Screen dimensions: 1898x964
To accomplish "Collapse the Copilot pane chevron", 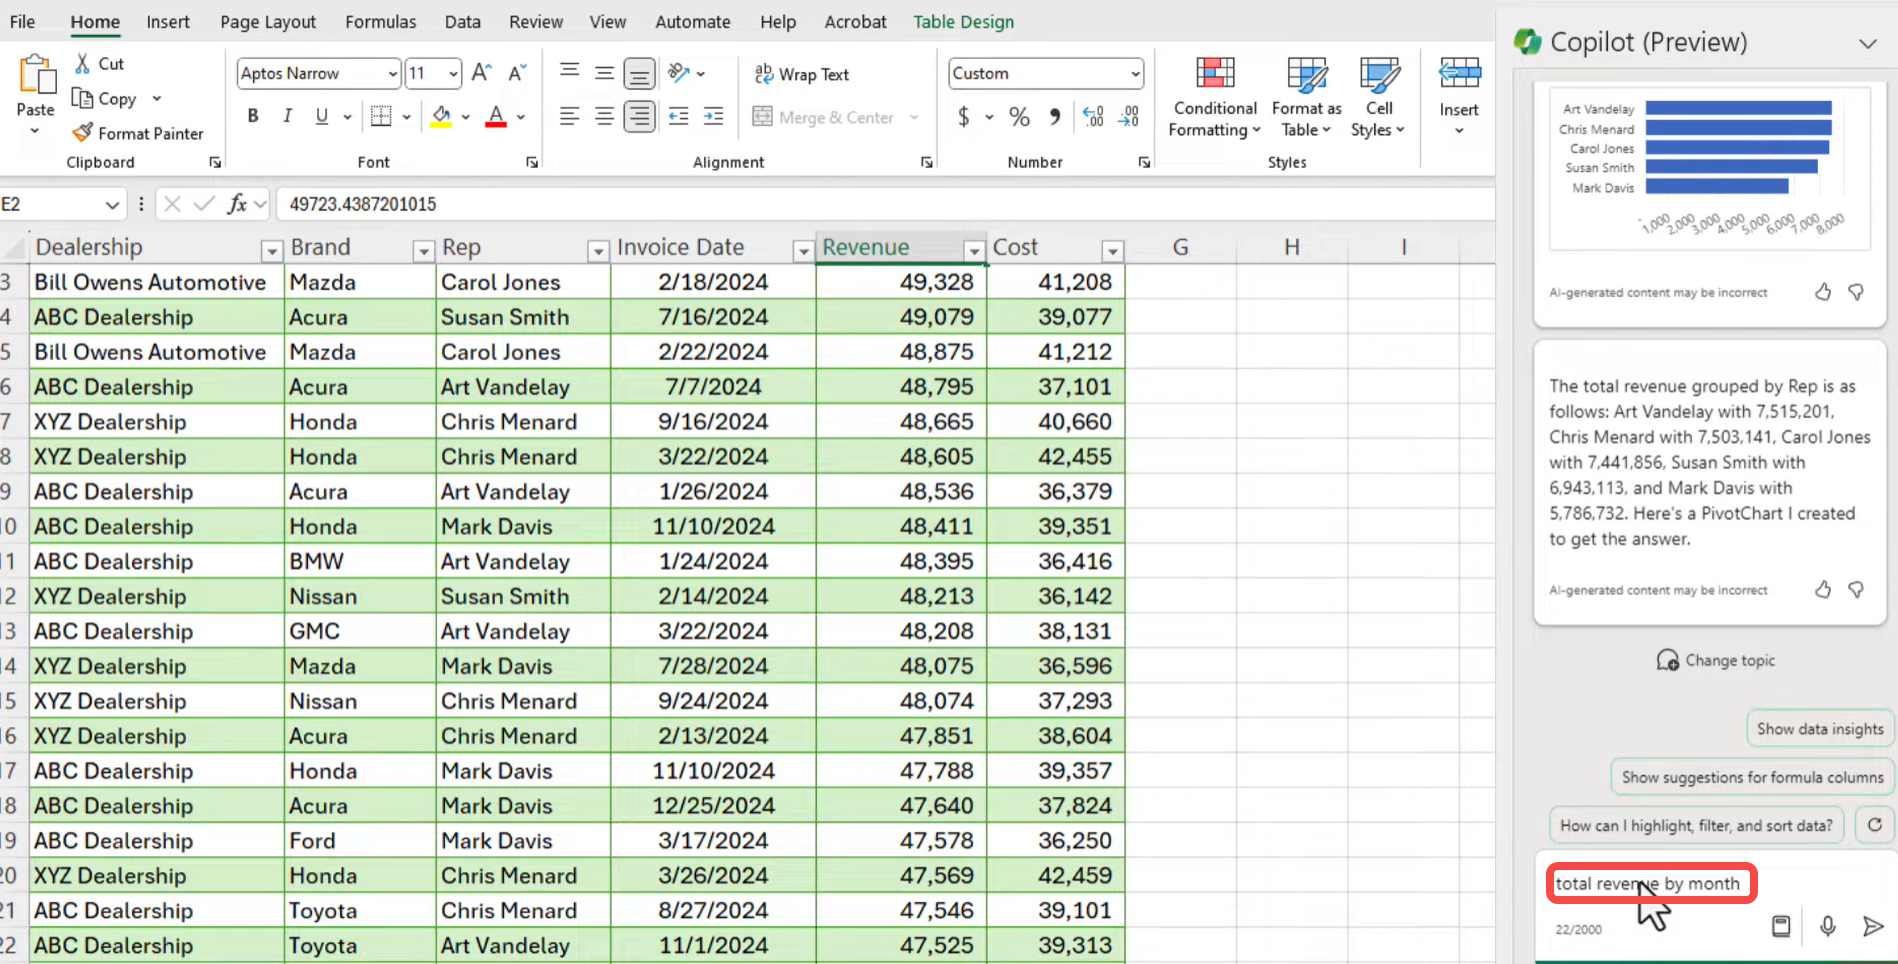I will click(x=1867, y=43).
